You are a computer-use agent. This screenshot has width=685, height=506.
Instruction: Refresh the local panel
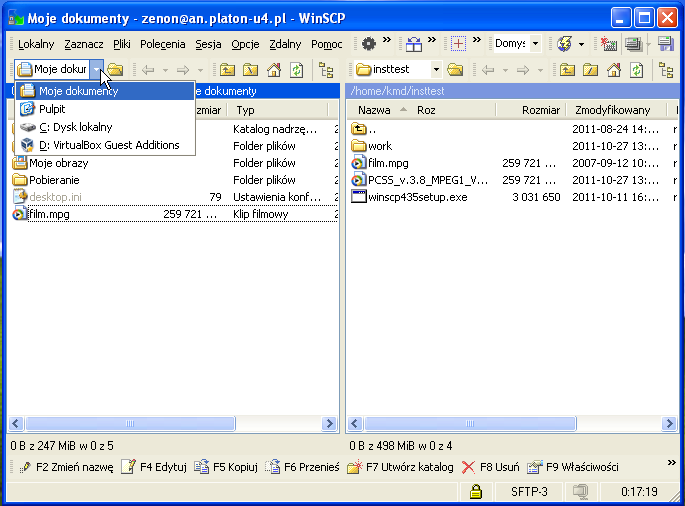(297, 69)
